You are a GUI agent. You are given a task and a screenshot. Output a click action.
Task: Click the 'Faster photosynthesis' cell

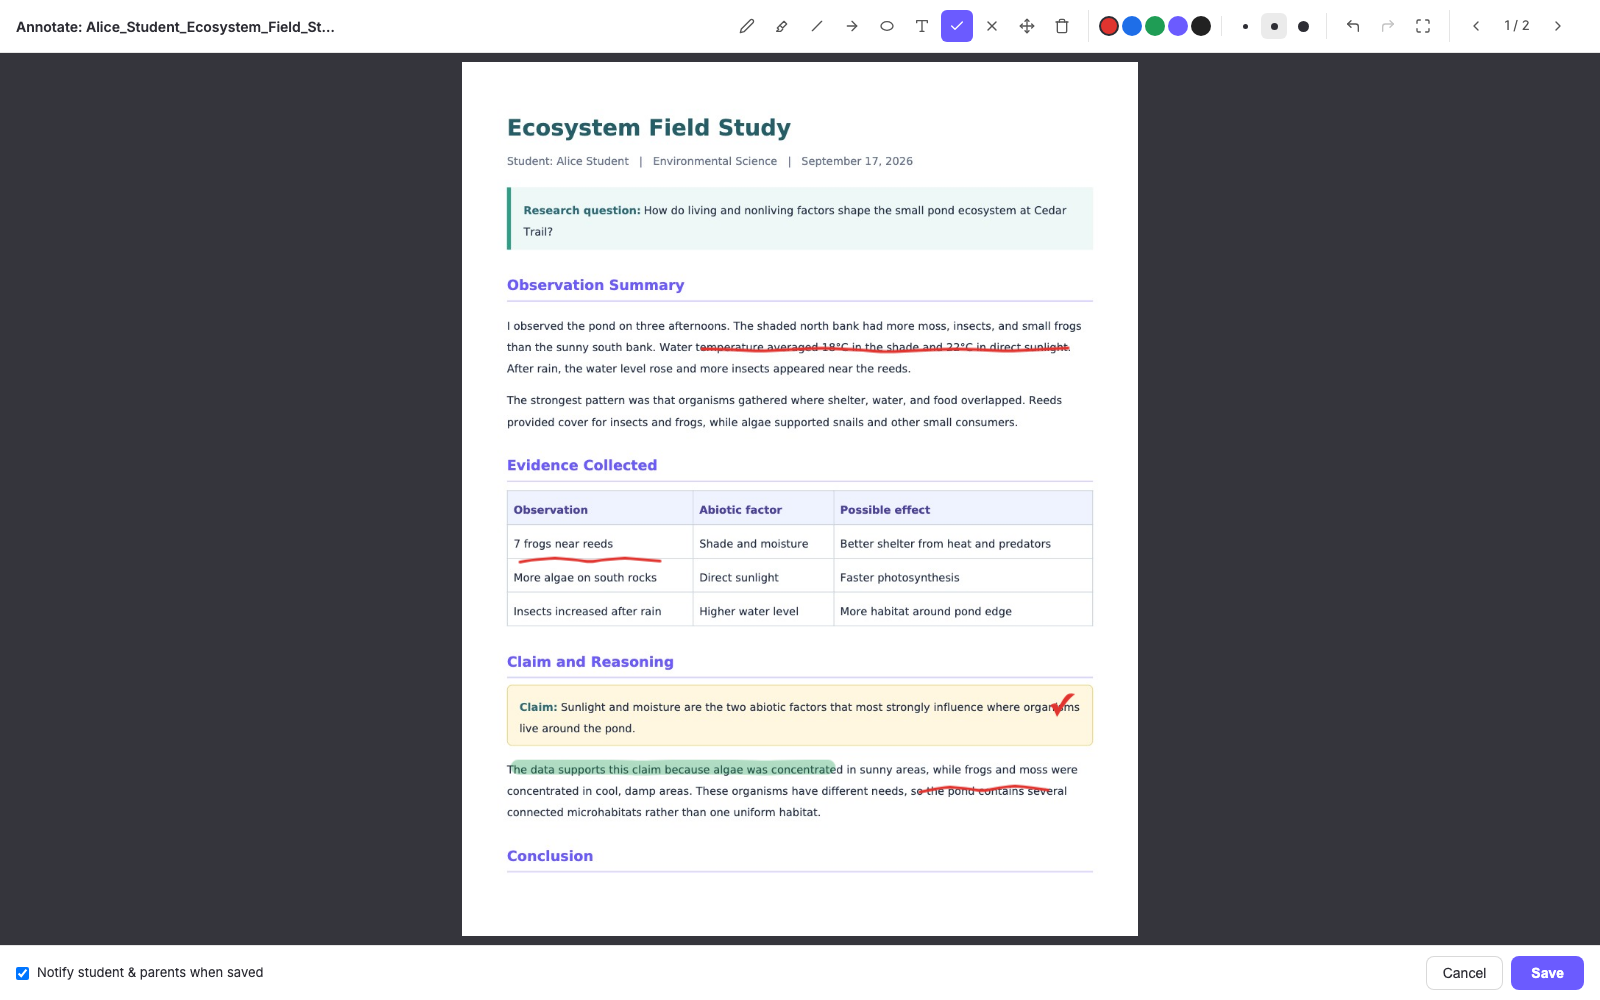click(963, 578)
